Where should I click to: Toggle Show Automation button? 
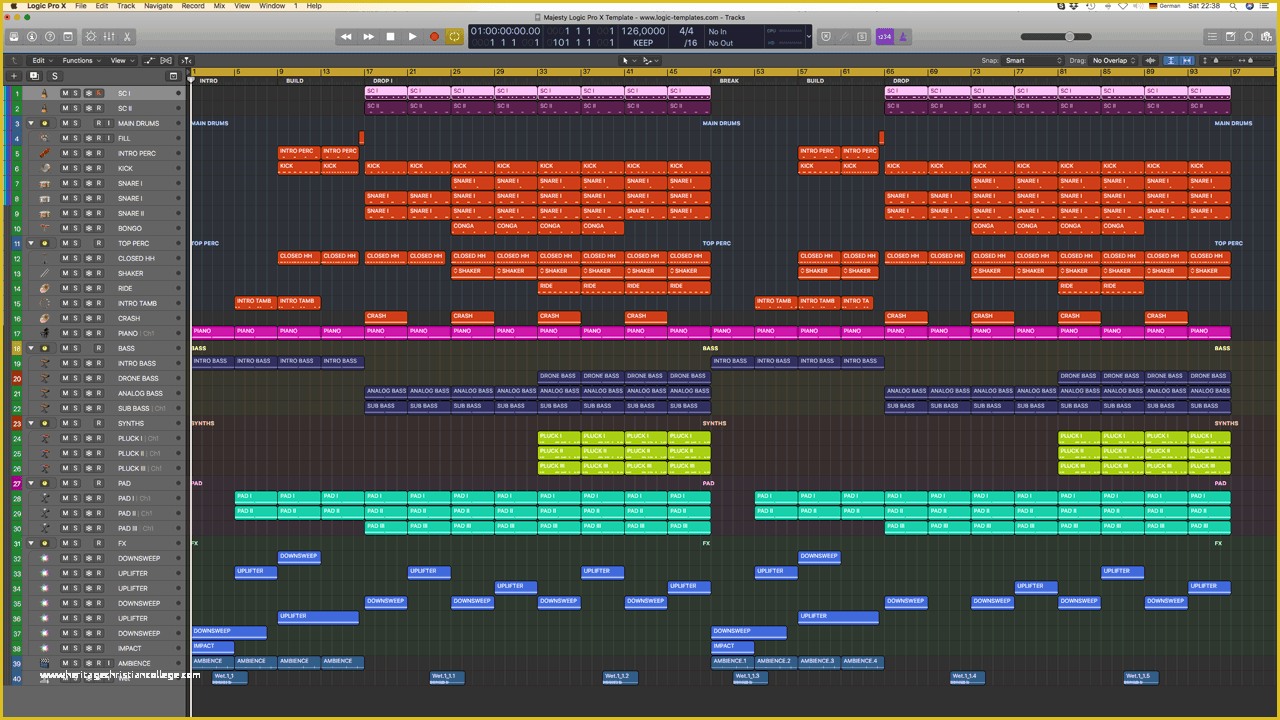(x=150, y=61)
